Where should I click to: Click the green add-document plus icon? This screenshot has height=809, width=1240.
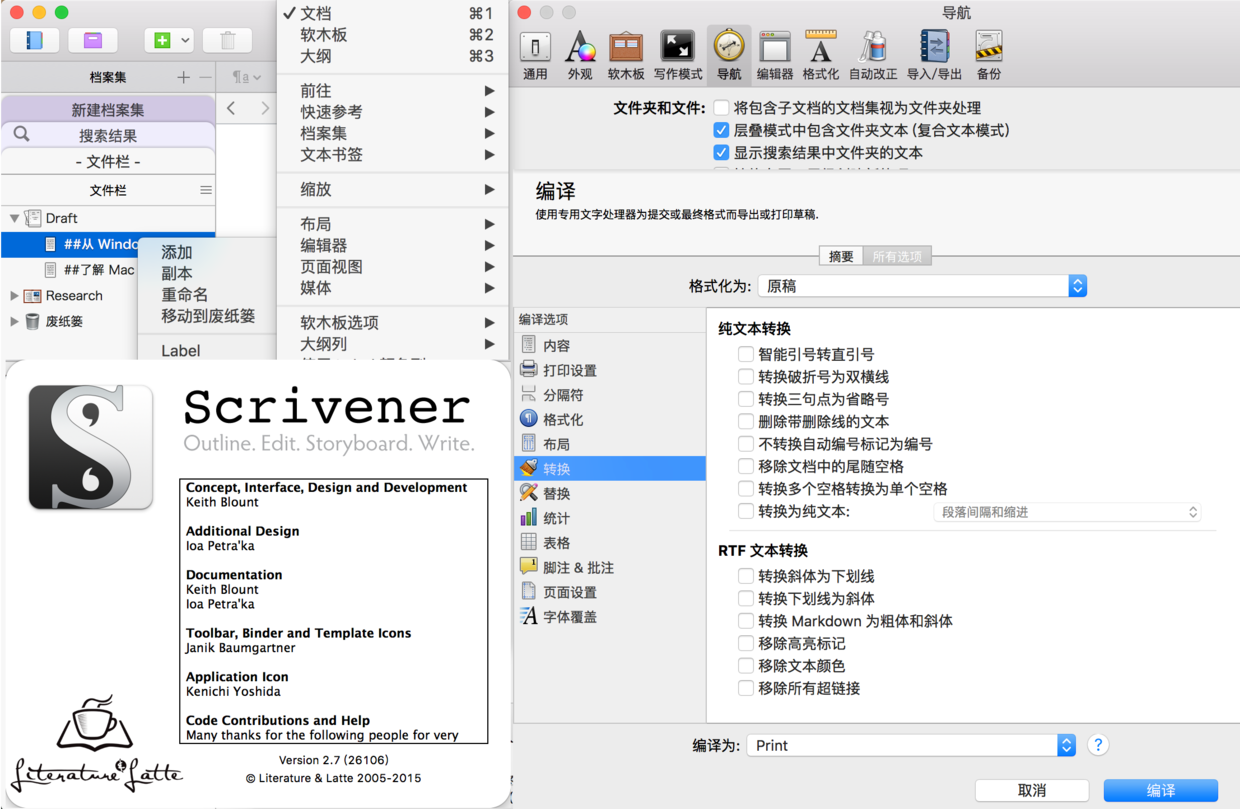pos(162,40)
